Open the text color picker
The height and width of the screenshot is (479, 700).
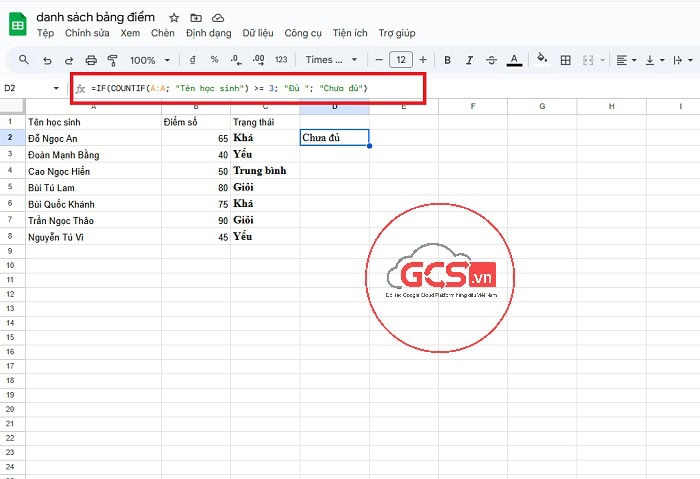click(514, 60)
